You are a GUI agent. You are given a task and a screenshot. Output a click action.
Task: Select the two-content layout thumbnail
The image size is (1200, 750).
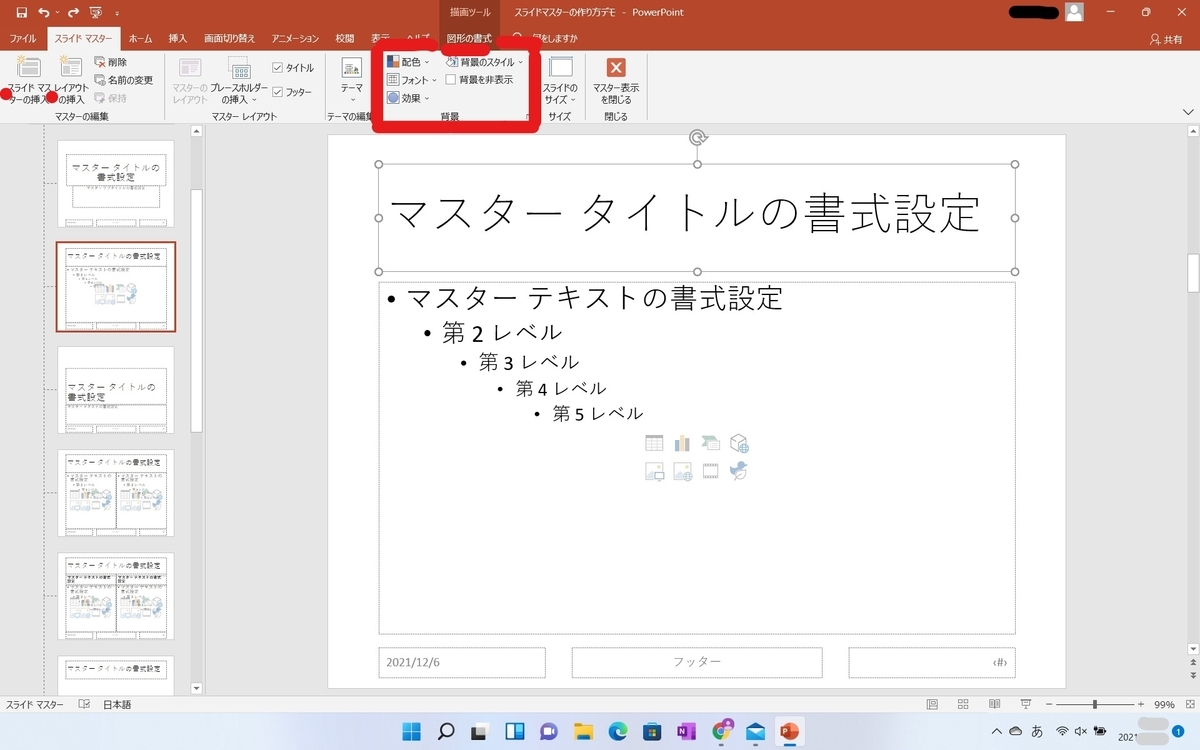pos(115,493)
